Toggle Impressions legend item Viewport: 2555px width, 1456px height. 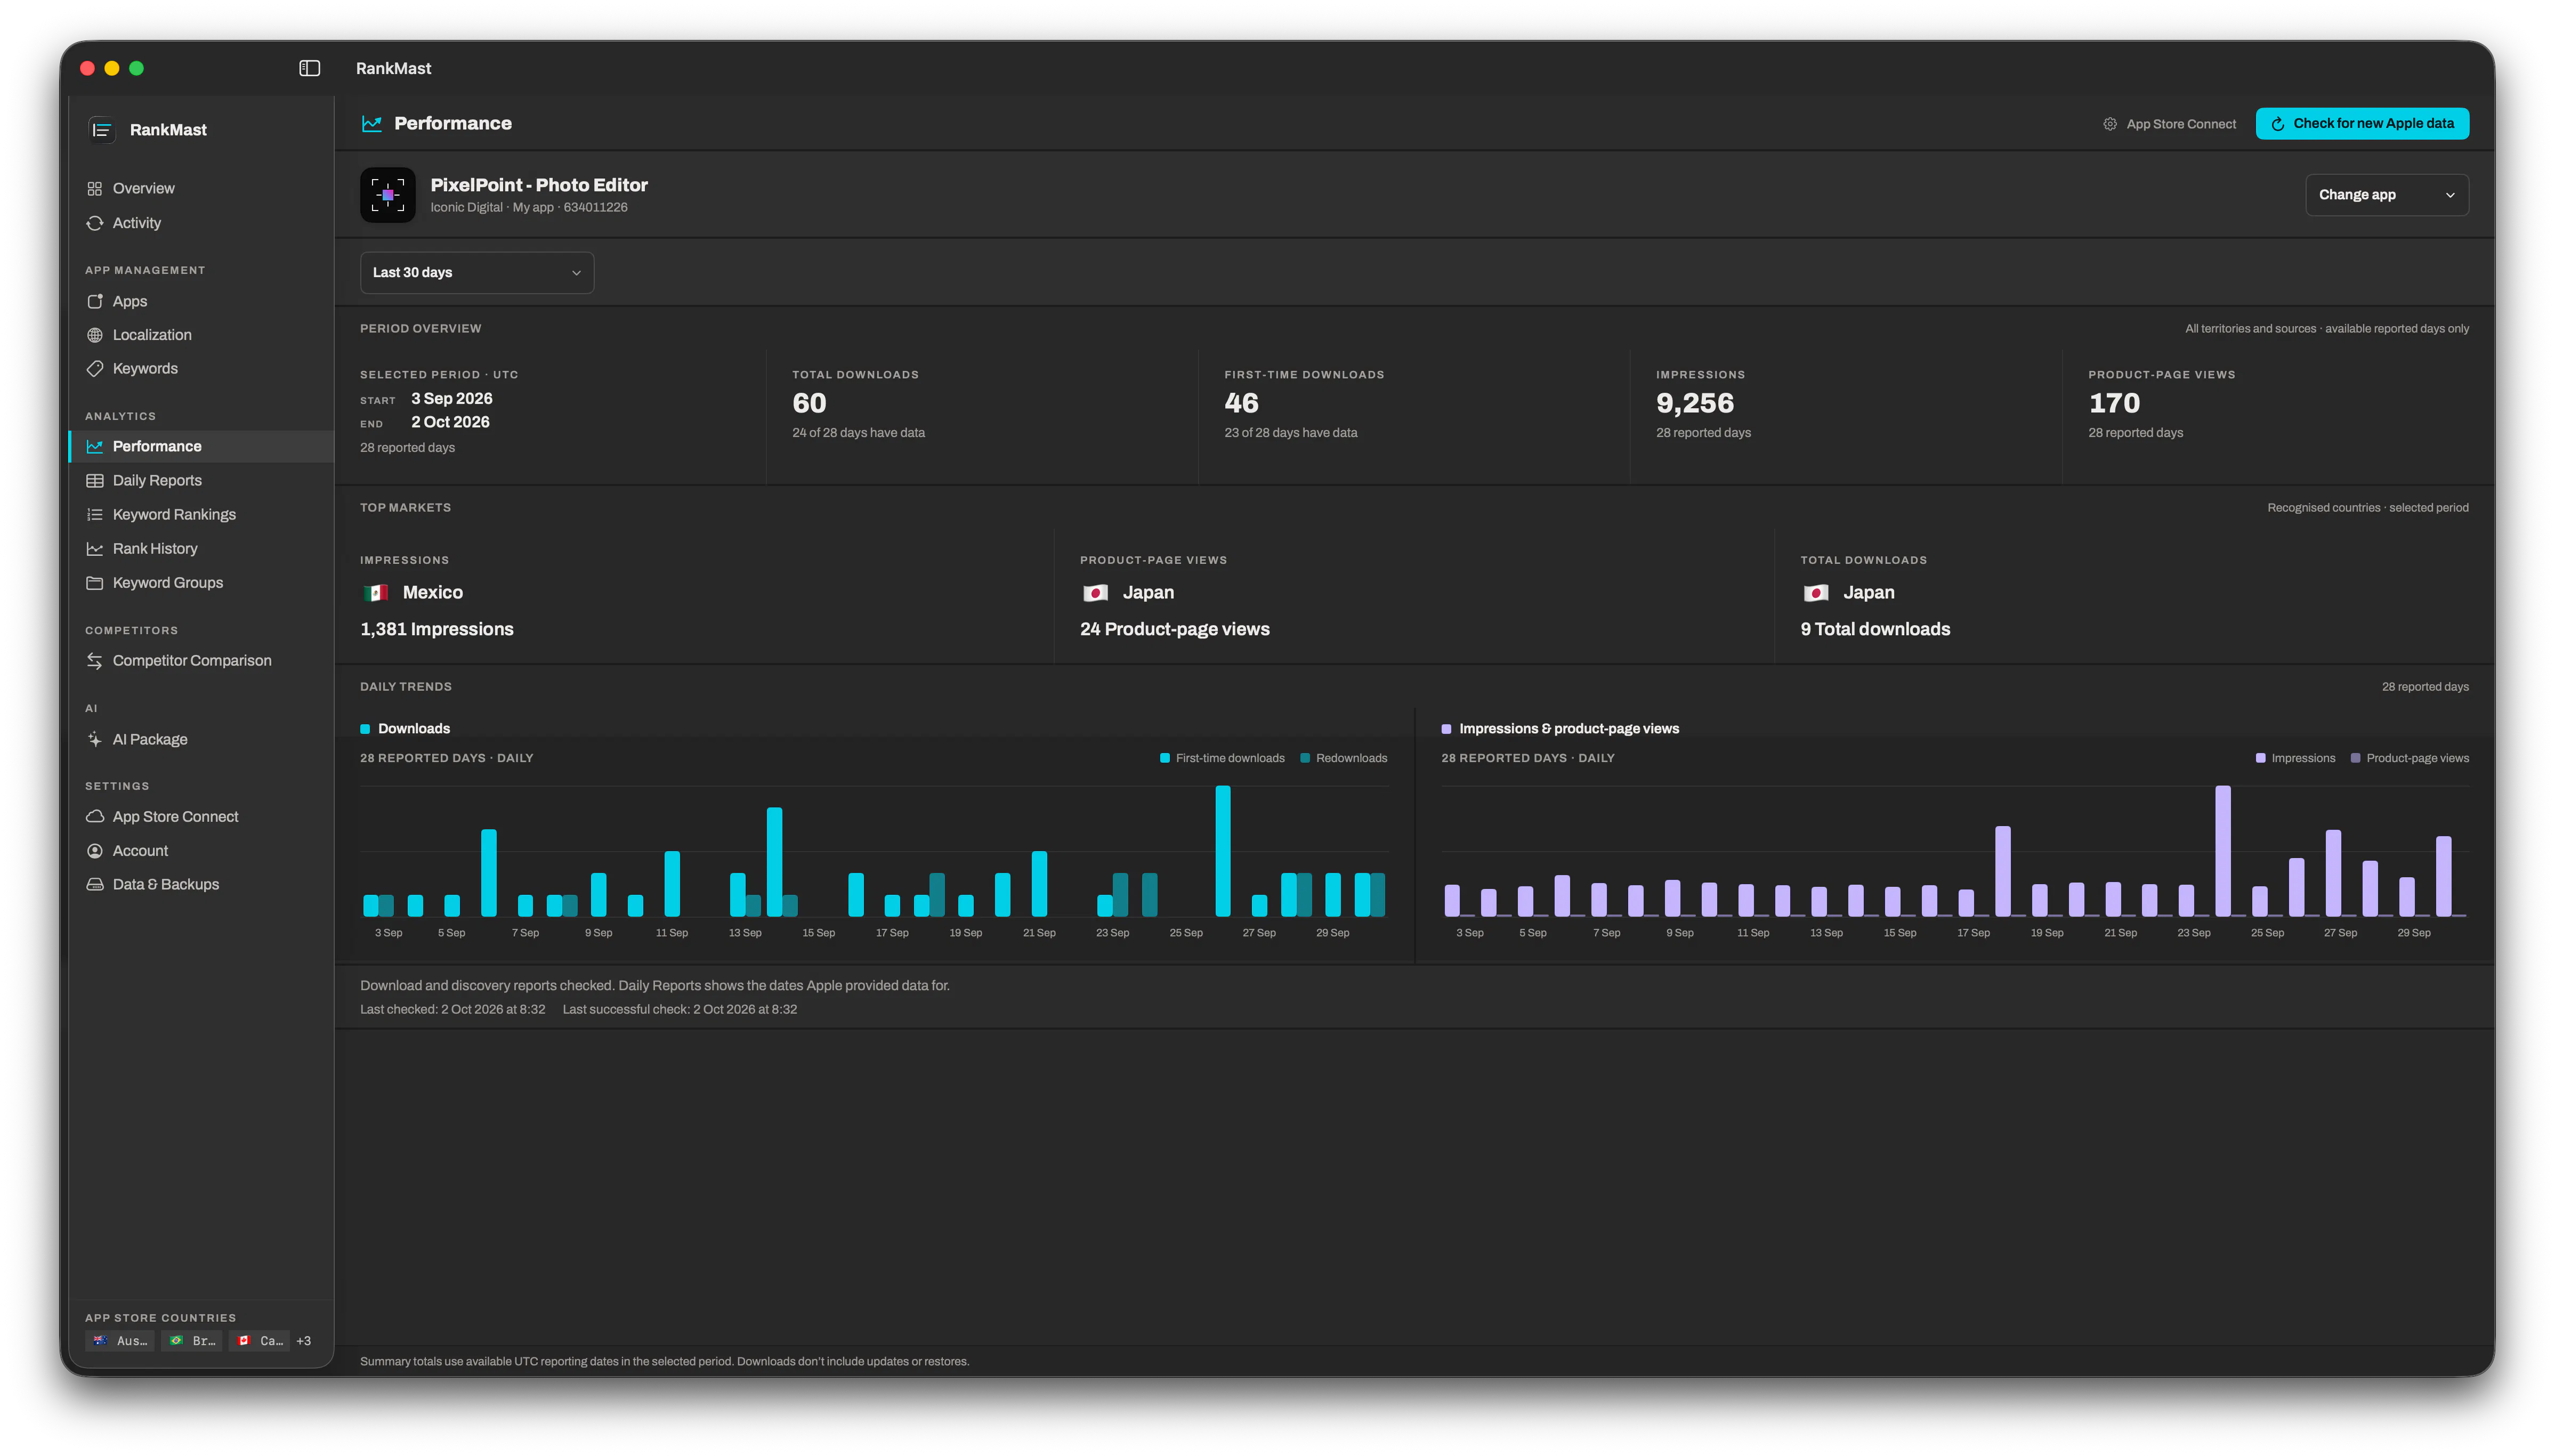[2295, 758]
